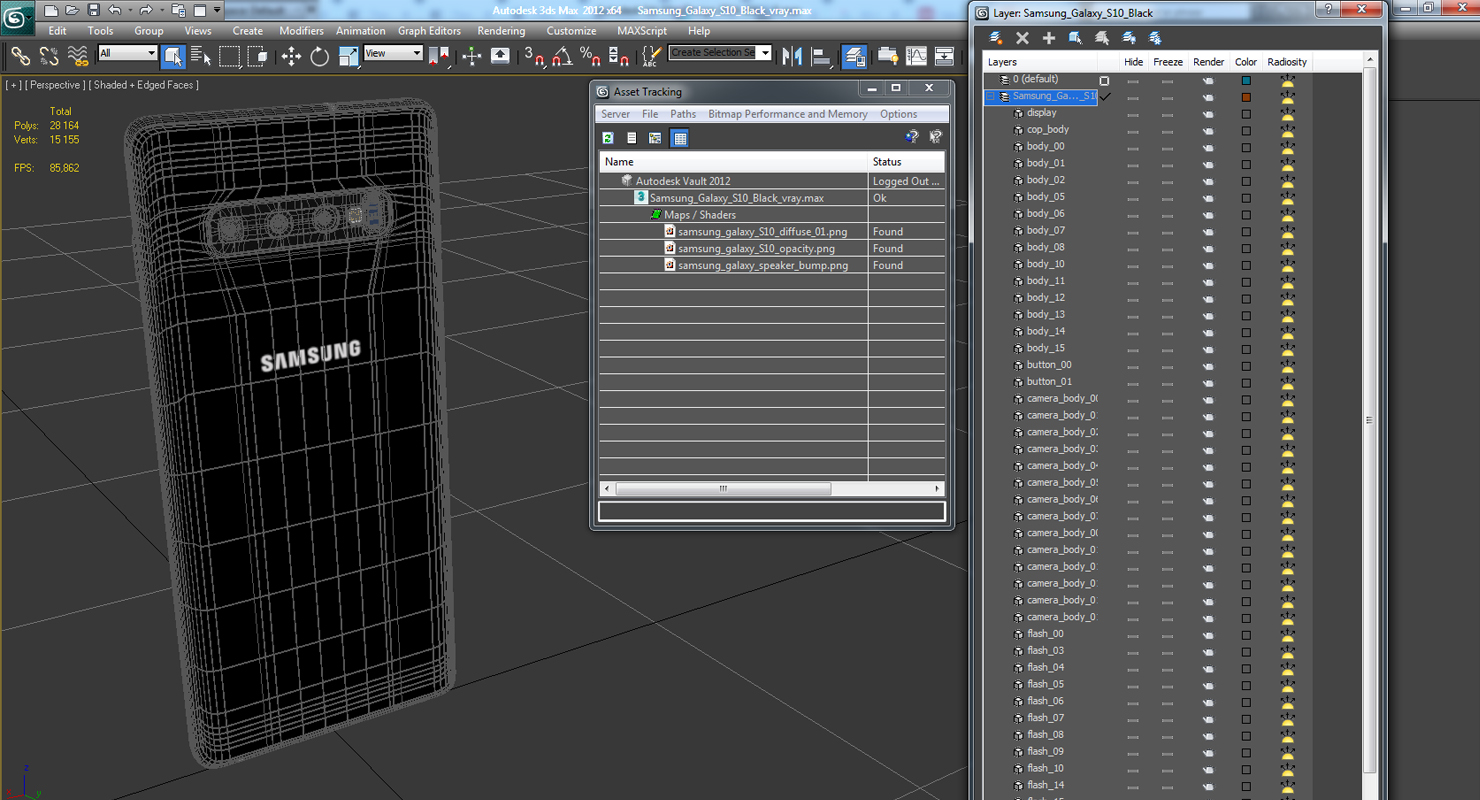The height and width of the screenshot is (800, 1480).
Task: Click the Radiosity column header
Action: tap(1287, 62)
